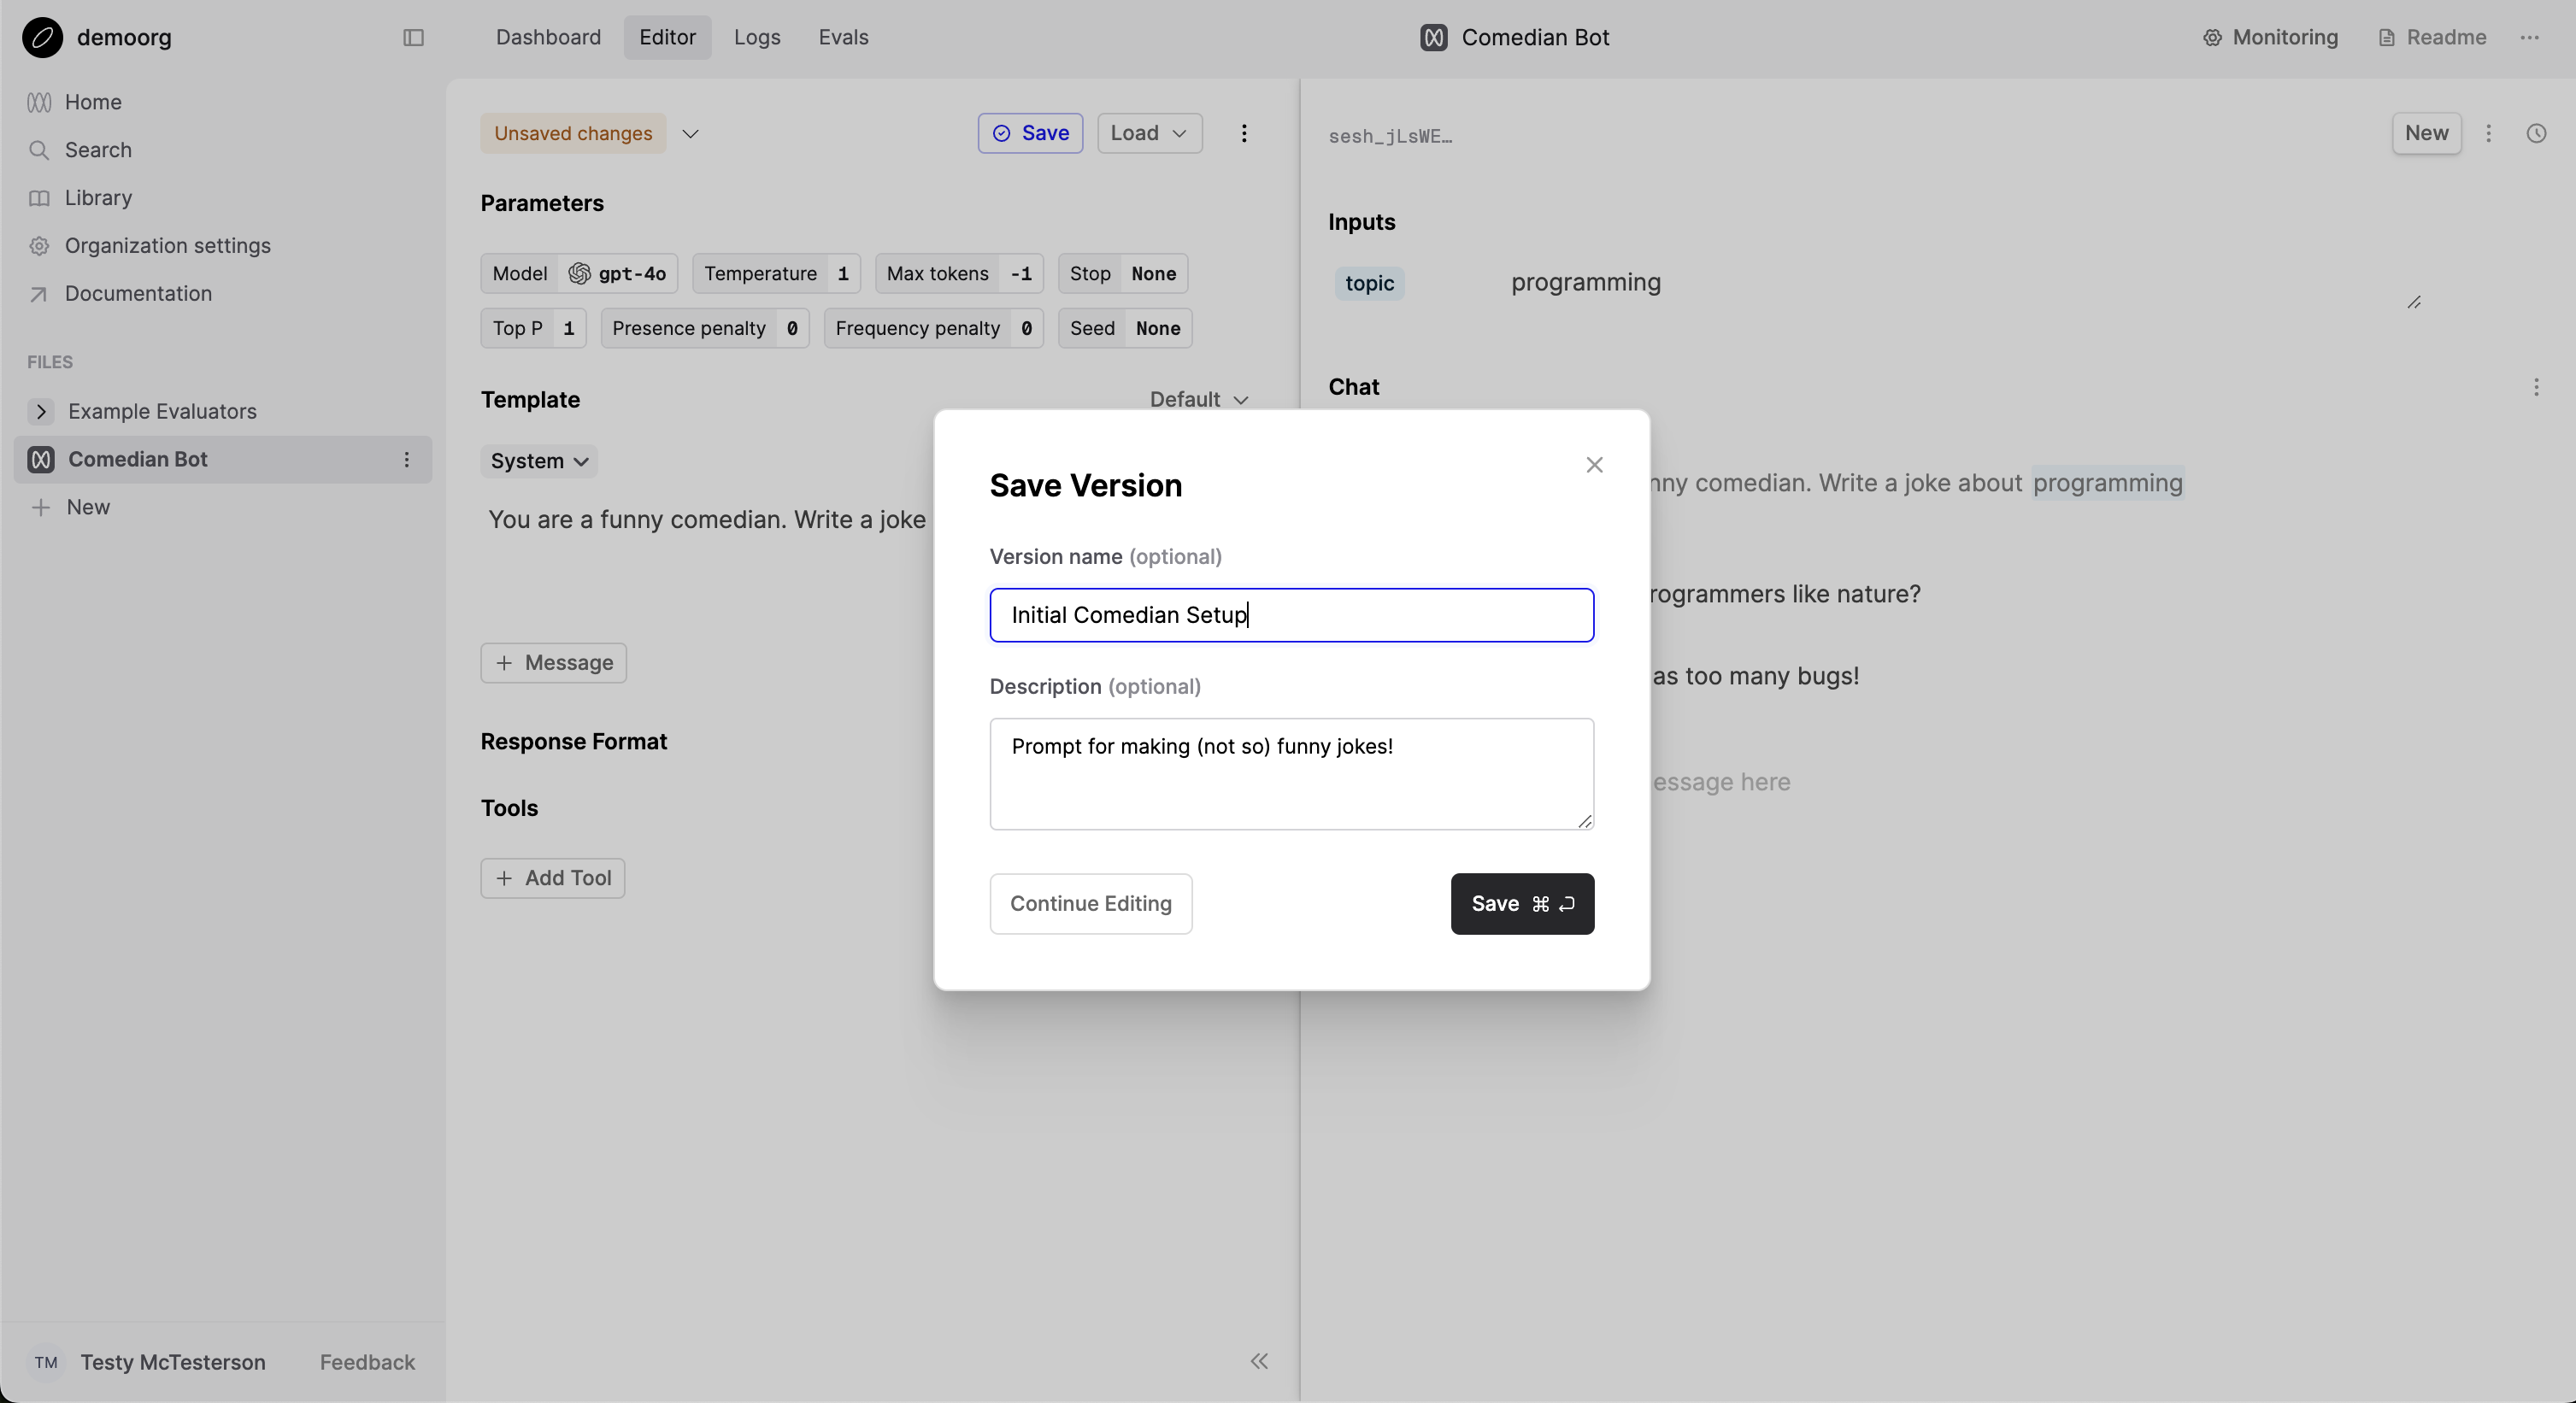Open the Chat panel three-dot menu
The width and height of the screenshot is (2576, 1403).
click(x=2537, y=388)
